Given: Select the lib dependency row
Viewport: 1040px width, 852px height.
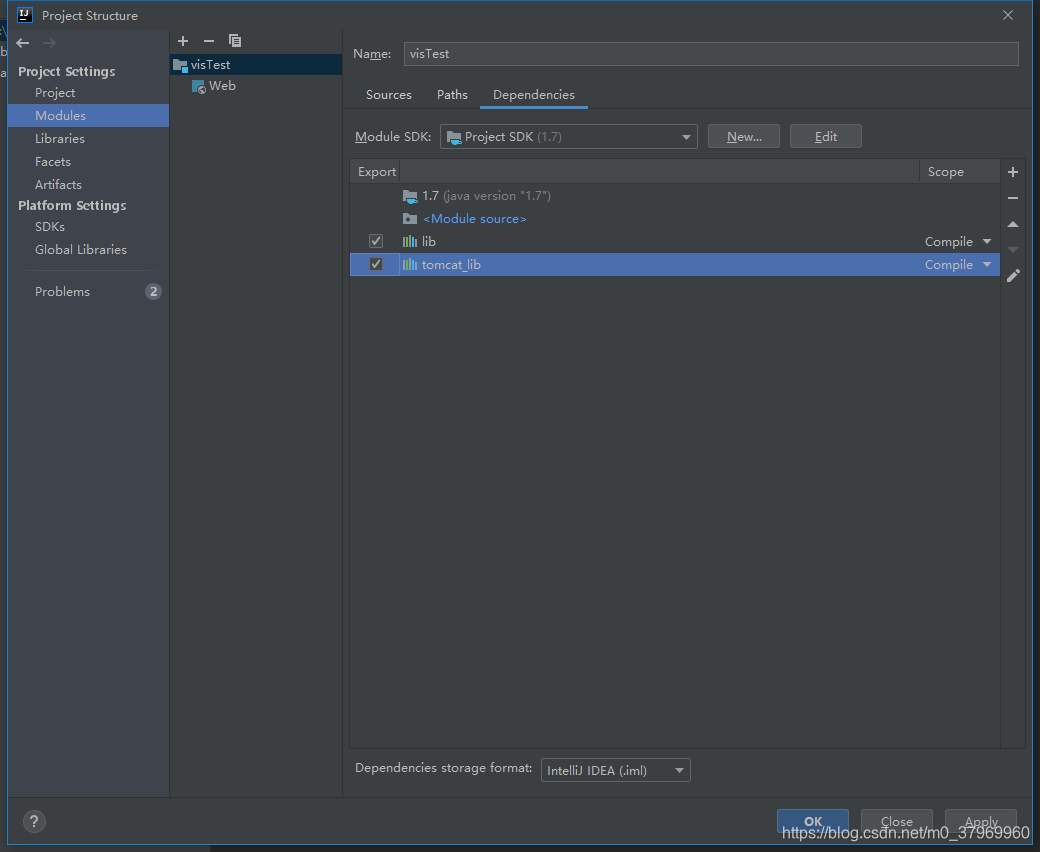Looking at the screenshot, I should (x=675, y=241).
